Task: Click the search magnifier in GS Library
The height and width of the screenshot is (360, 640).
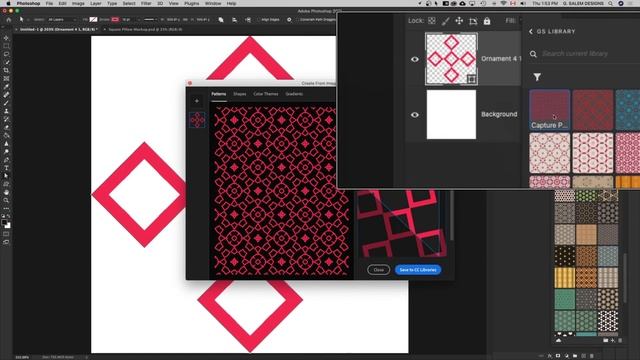Action: pos(533,54)
